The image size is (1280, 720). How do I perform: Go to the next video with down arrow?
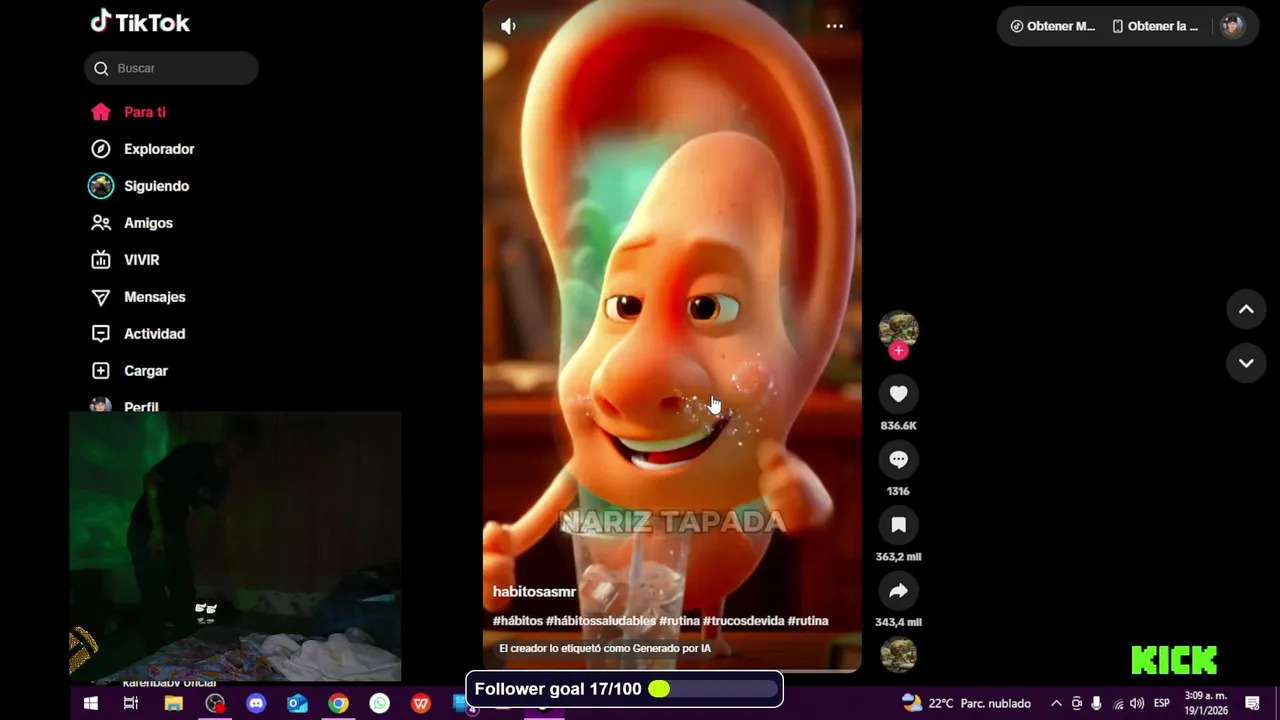1246,363
